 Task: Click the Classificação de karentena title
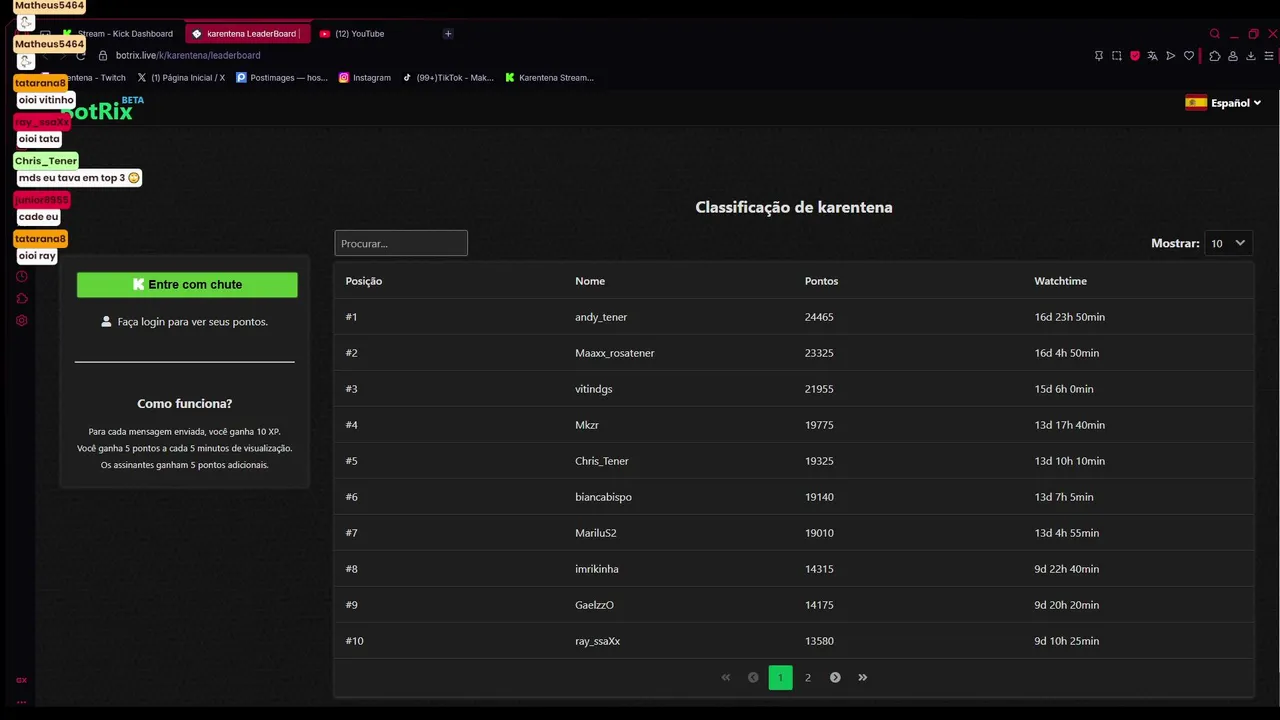click(x=794, y=208)
